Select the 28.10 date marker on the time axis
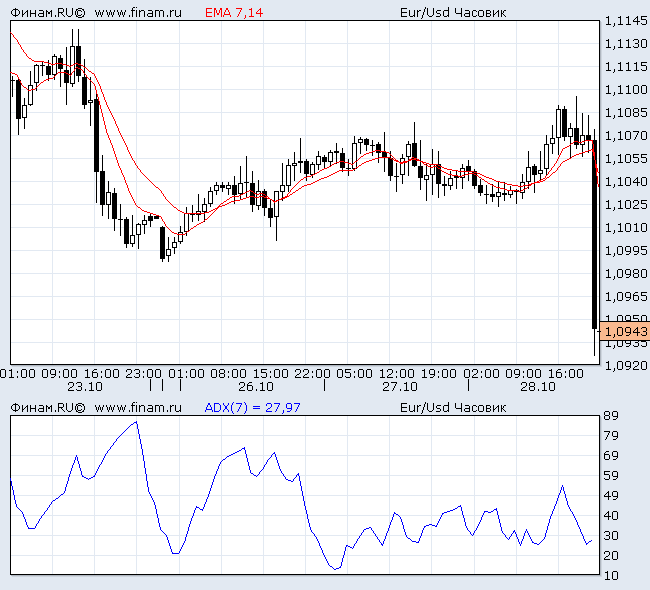 click(x=537, y=386)
